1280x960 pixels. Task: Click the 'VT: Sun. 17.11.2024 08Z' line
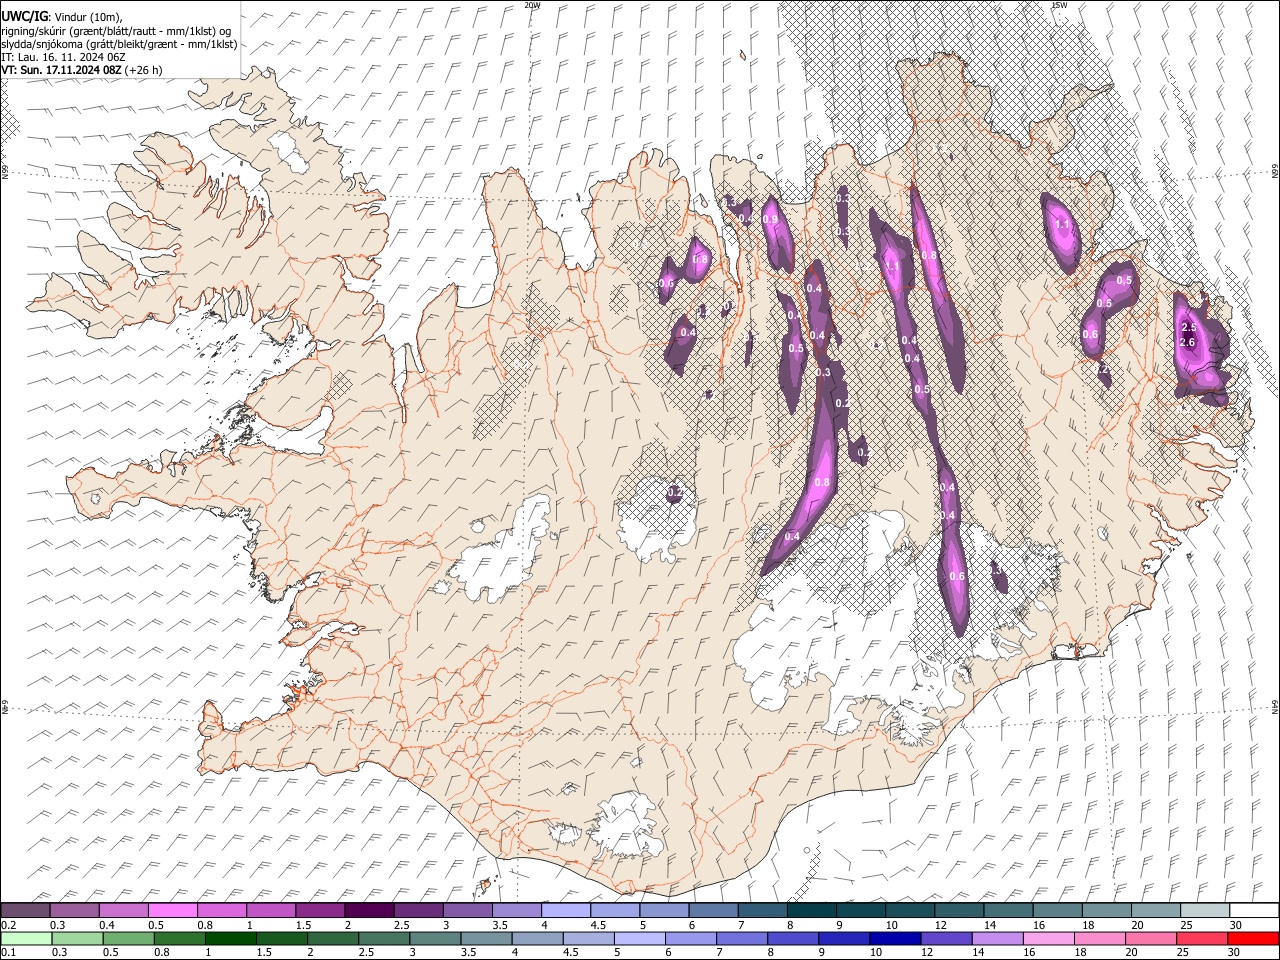[81, 70]
